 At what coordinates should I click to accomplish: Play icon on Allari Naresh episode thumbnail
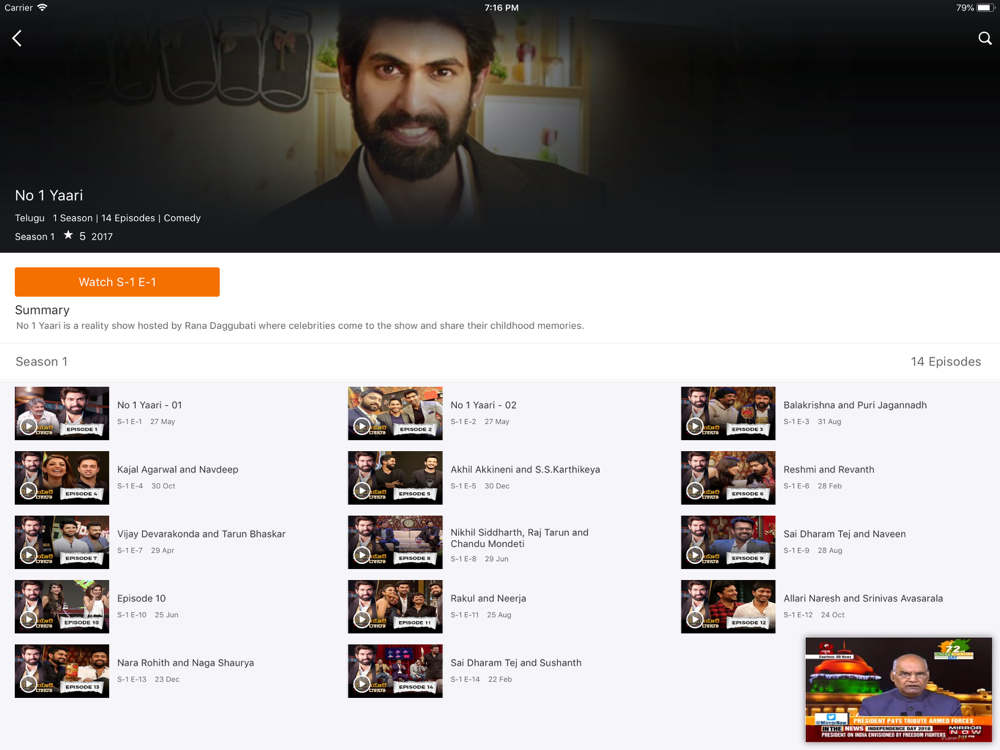click(695, 619)
